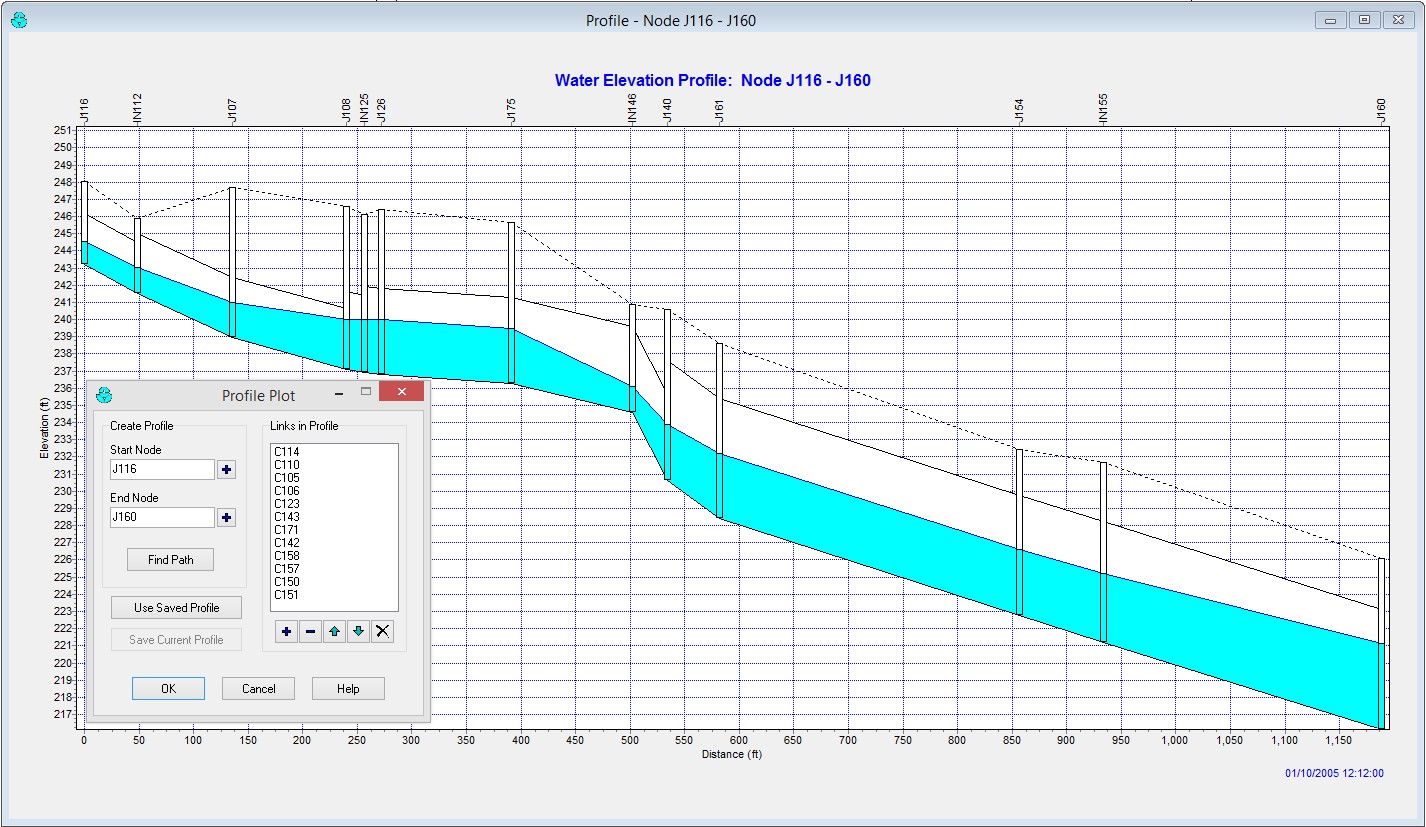The width and height of the screenshot is (1426, 827).
Task: Cancel the Profile Plot dialog
Action: point(258,689)
